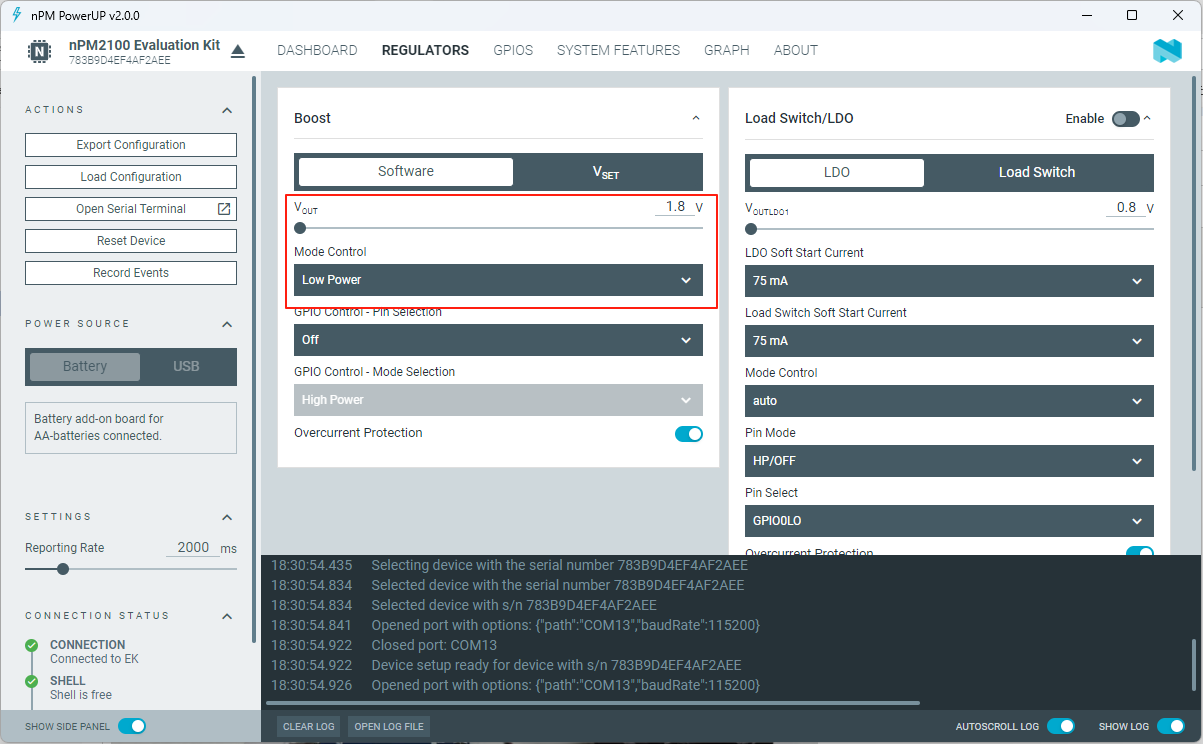Click Record Events button
The image size is (1203, 744).
pyautogui.click(x=131, y=273)
